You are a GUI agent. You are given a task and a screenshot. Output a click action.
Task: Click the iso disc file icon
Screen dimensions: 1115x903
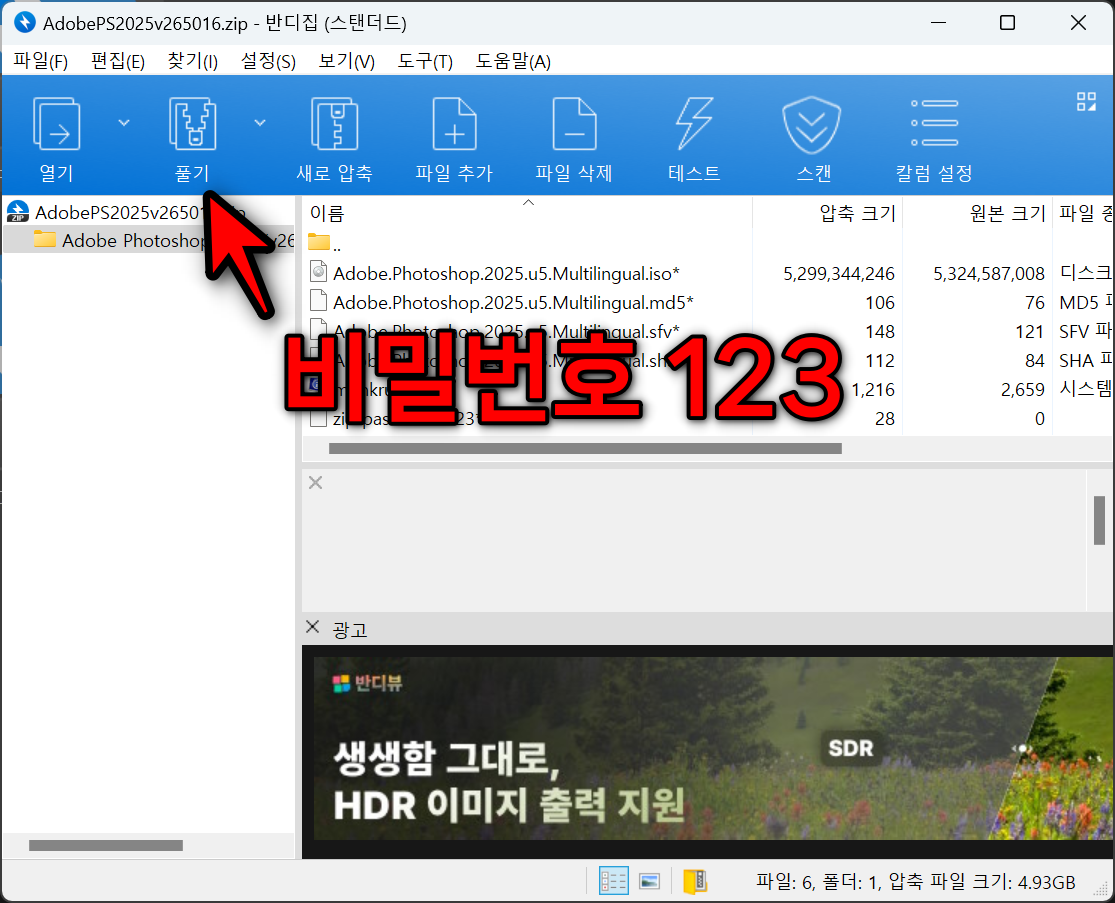point(319,272)
